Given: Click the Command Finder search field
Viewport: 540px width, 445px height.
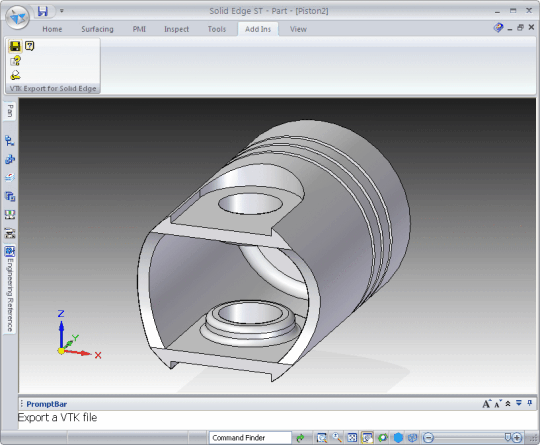Looking at the screenshot, I should click(250, 438).
